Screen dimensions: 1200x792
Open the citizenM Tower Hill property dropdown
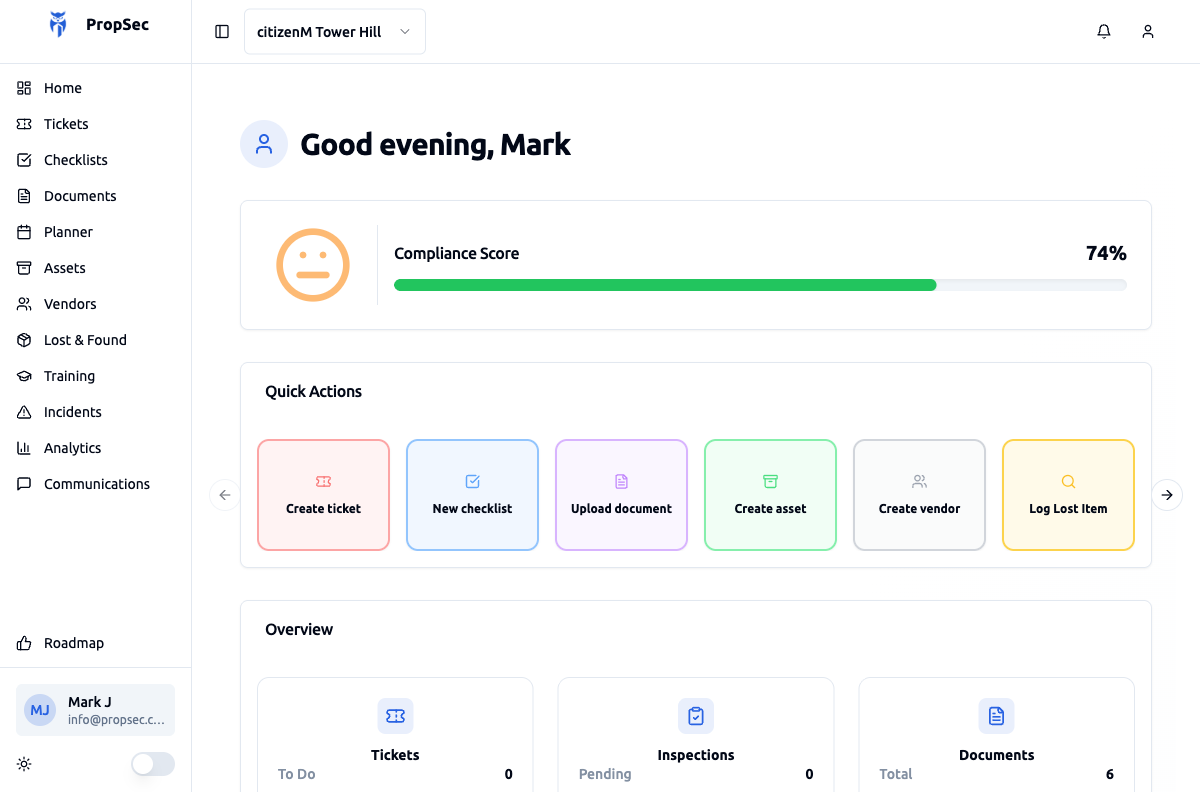pyautogui.click(x=335, y=32)
